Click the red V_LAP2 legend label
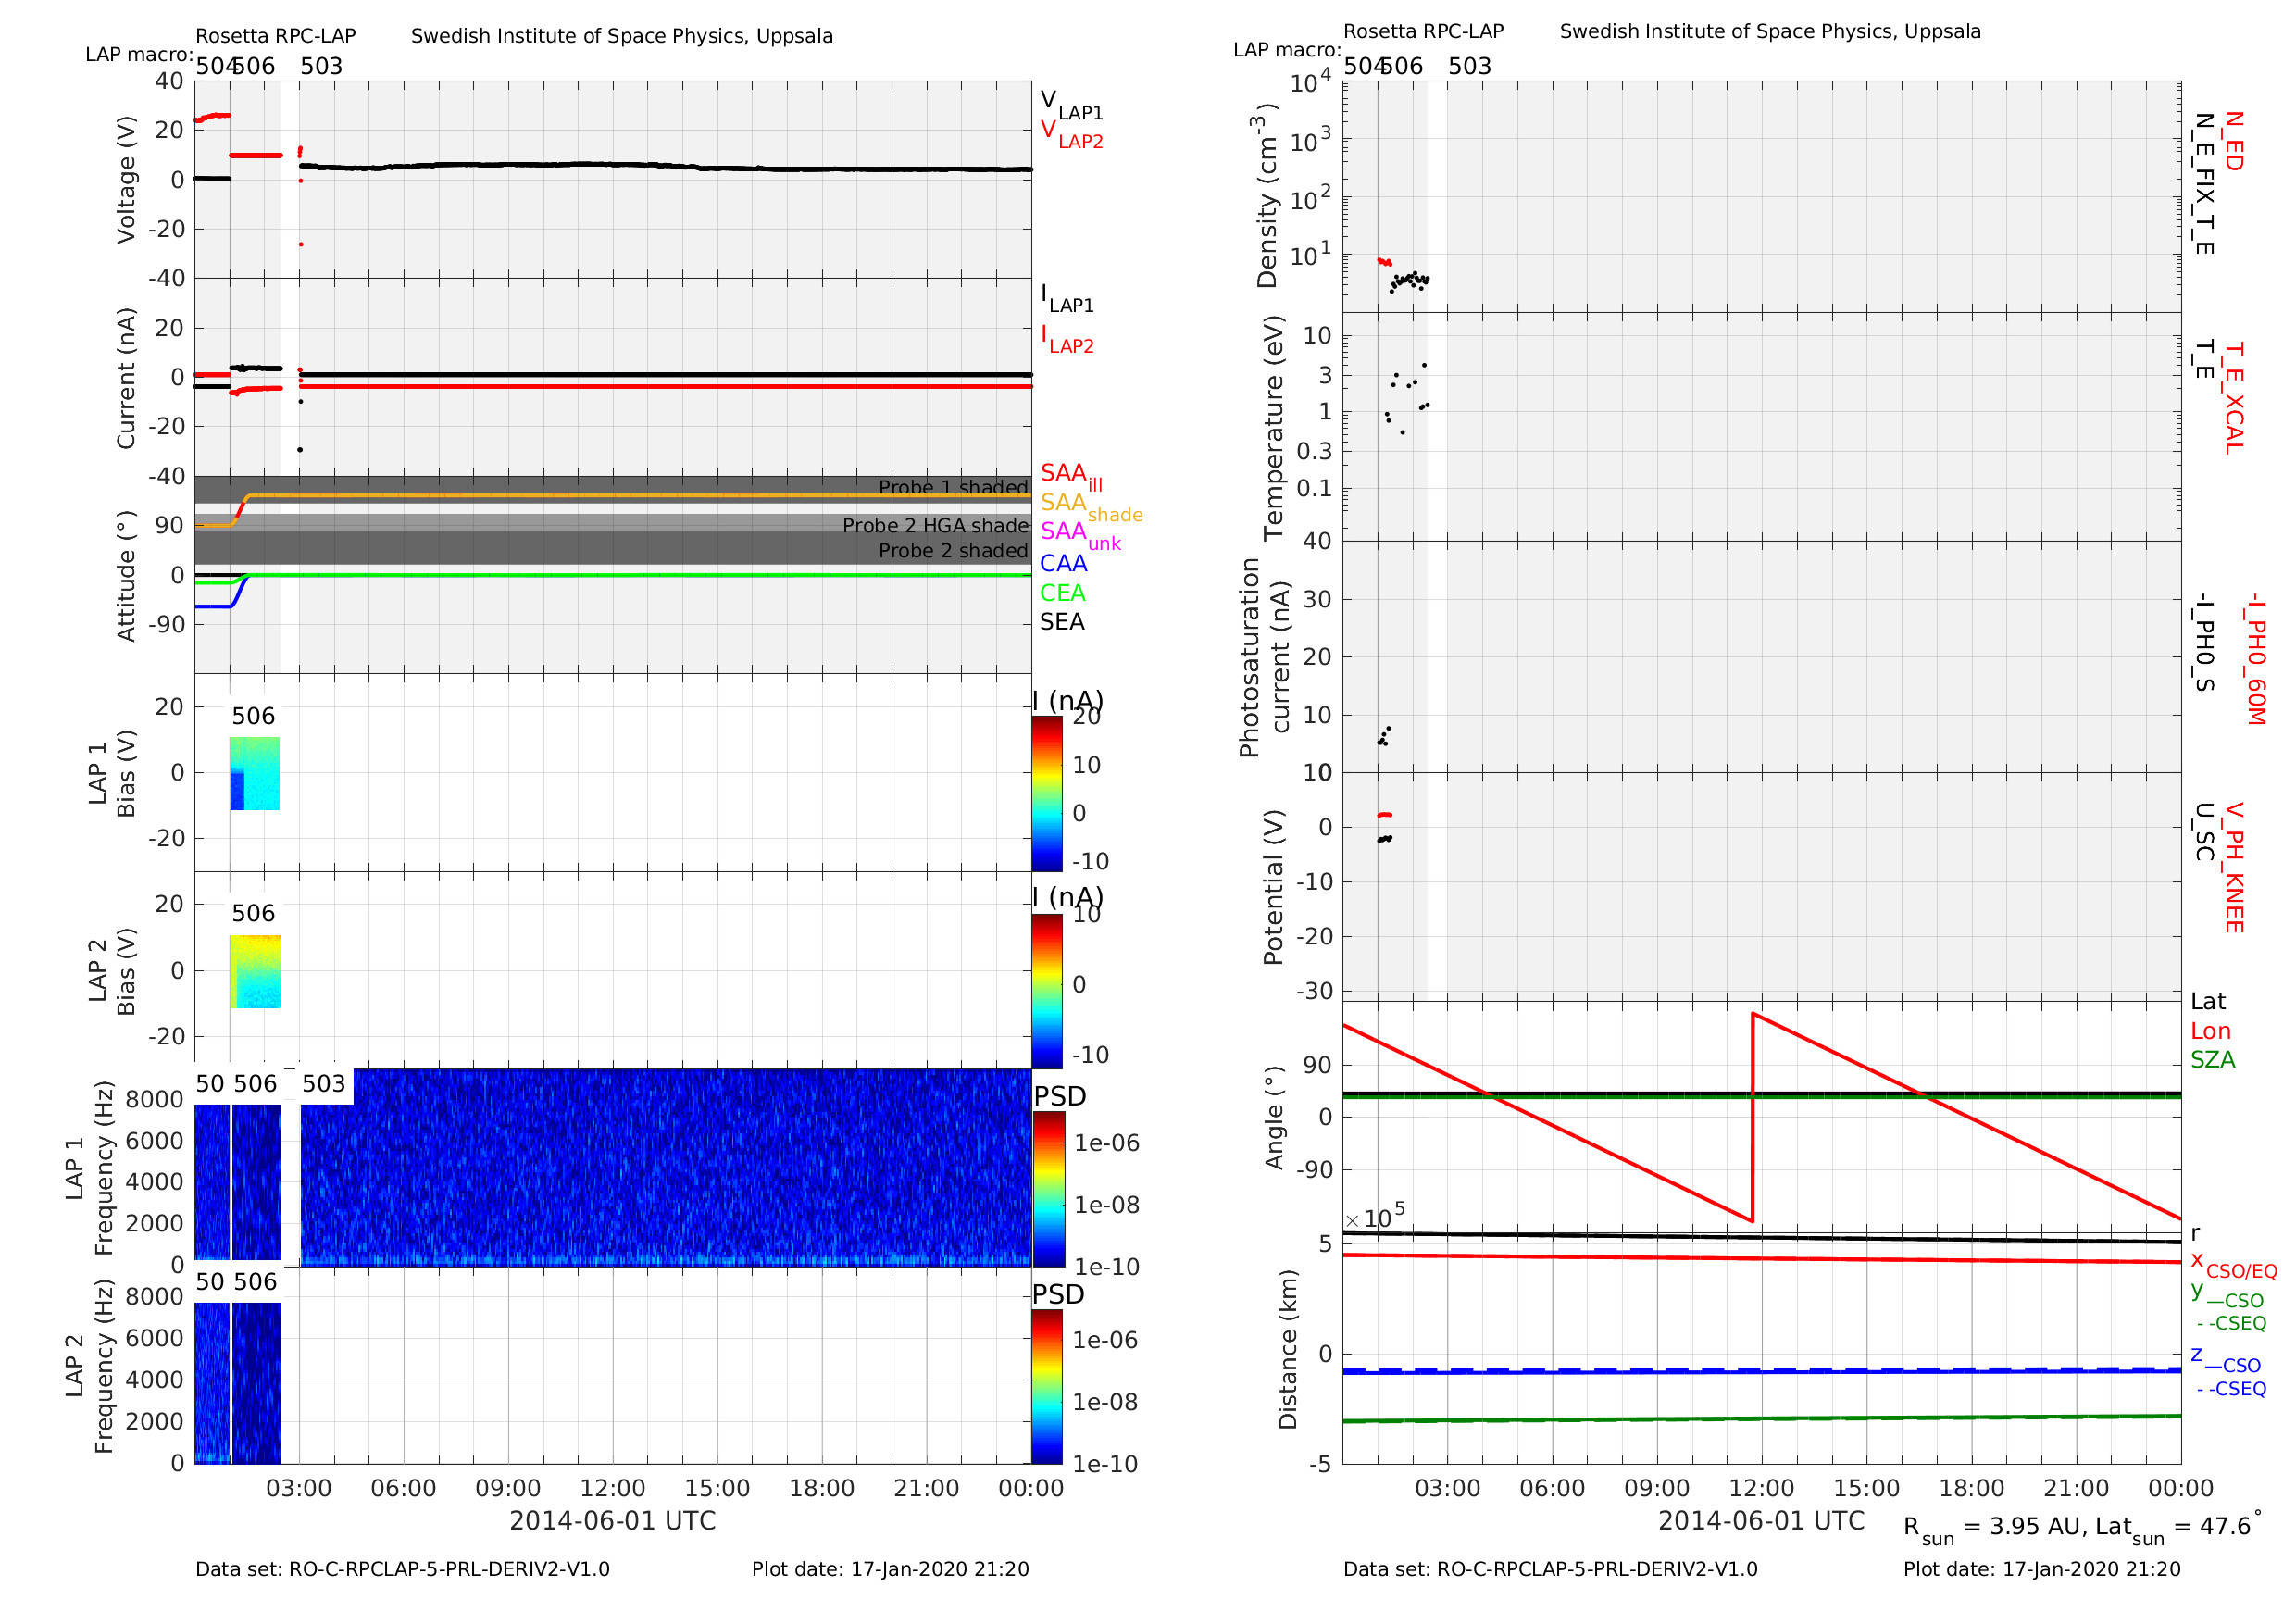The width and height of the screenshot is (2296, 1624). [1071, 134]
